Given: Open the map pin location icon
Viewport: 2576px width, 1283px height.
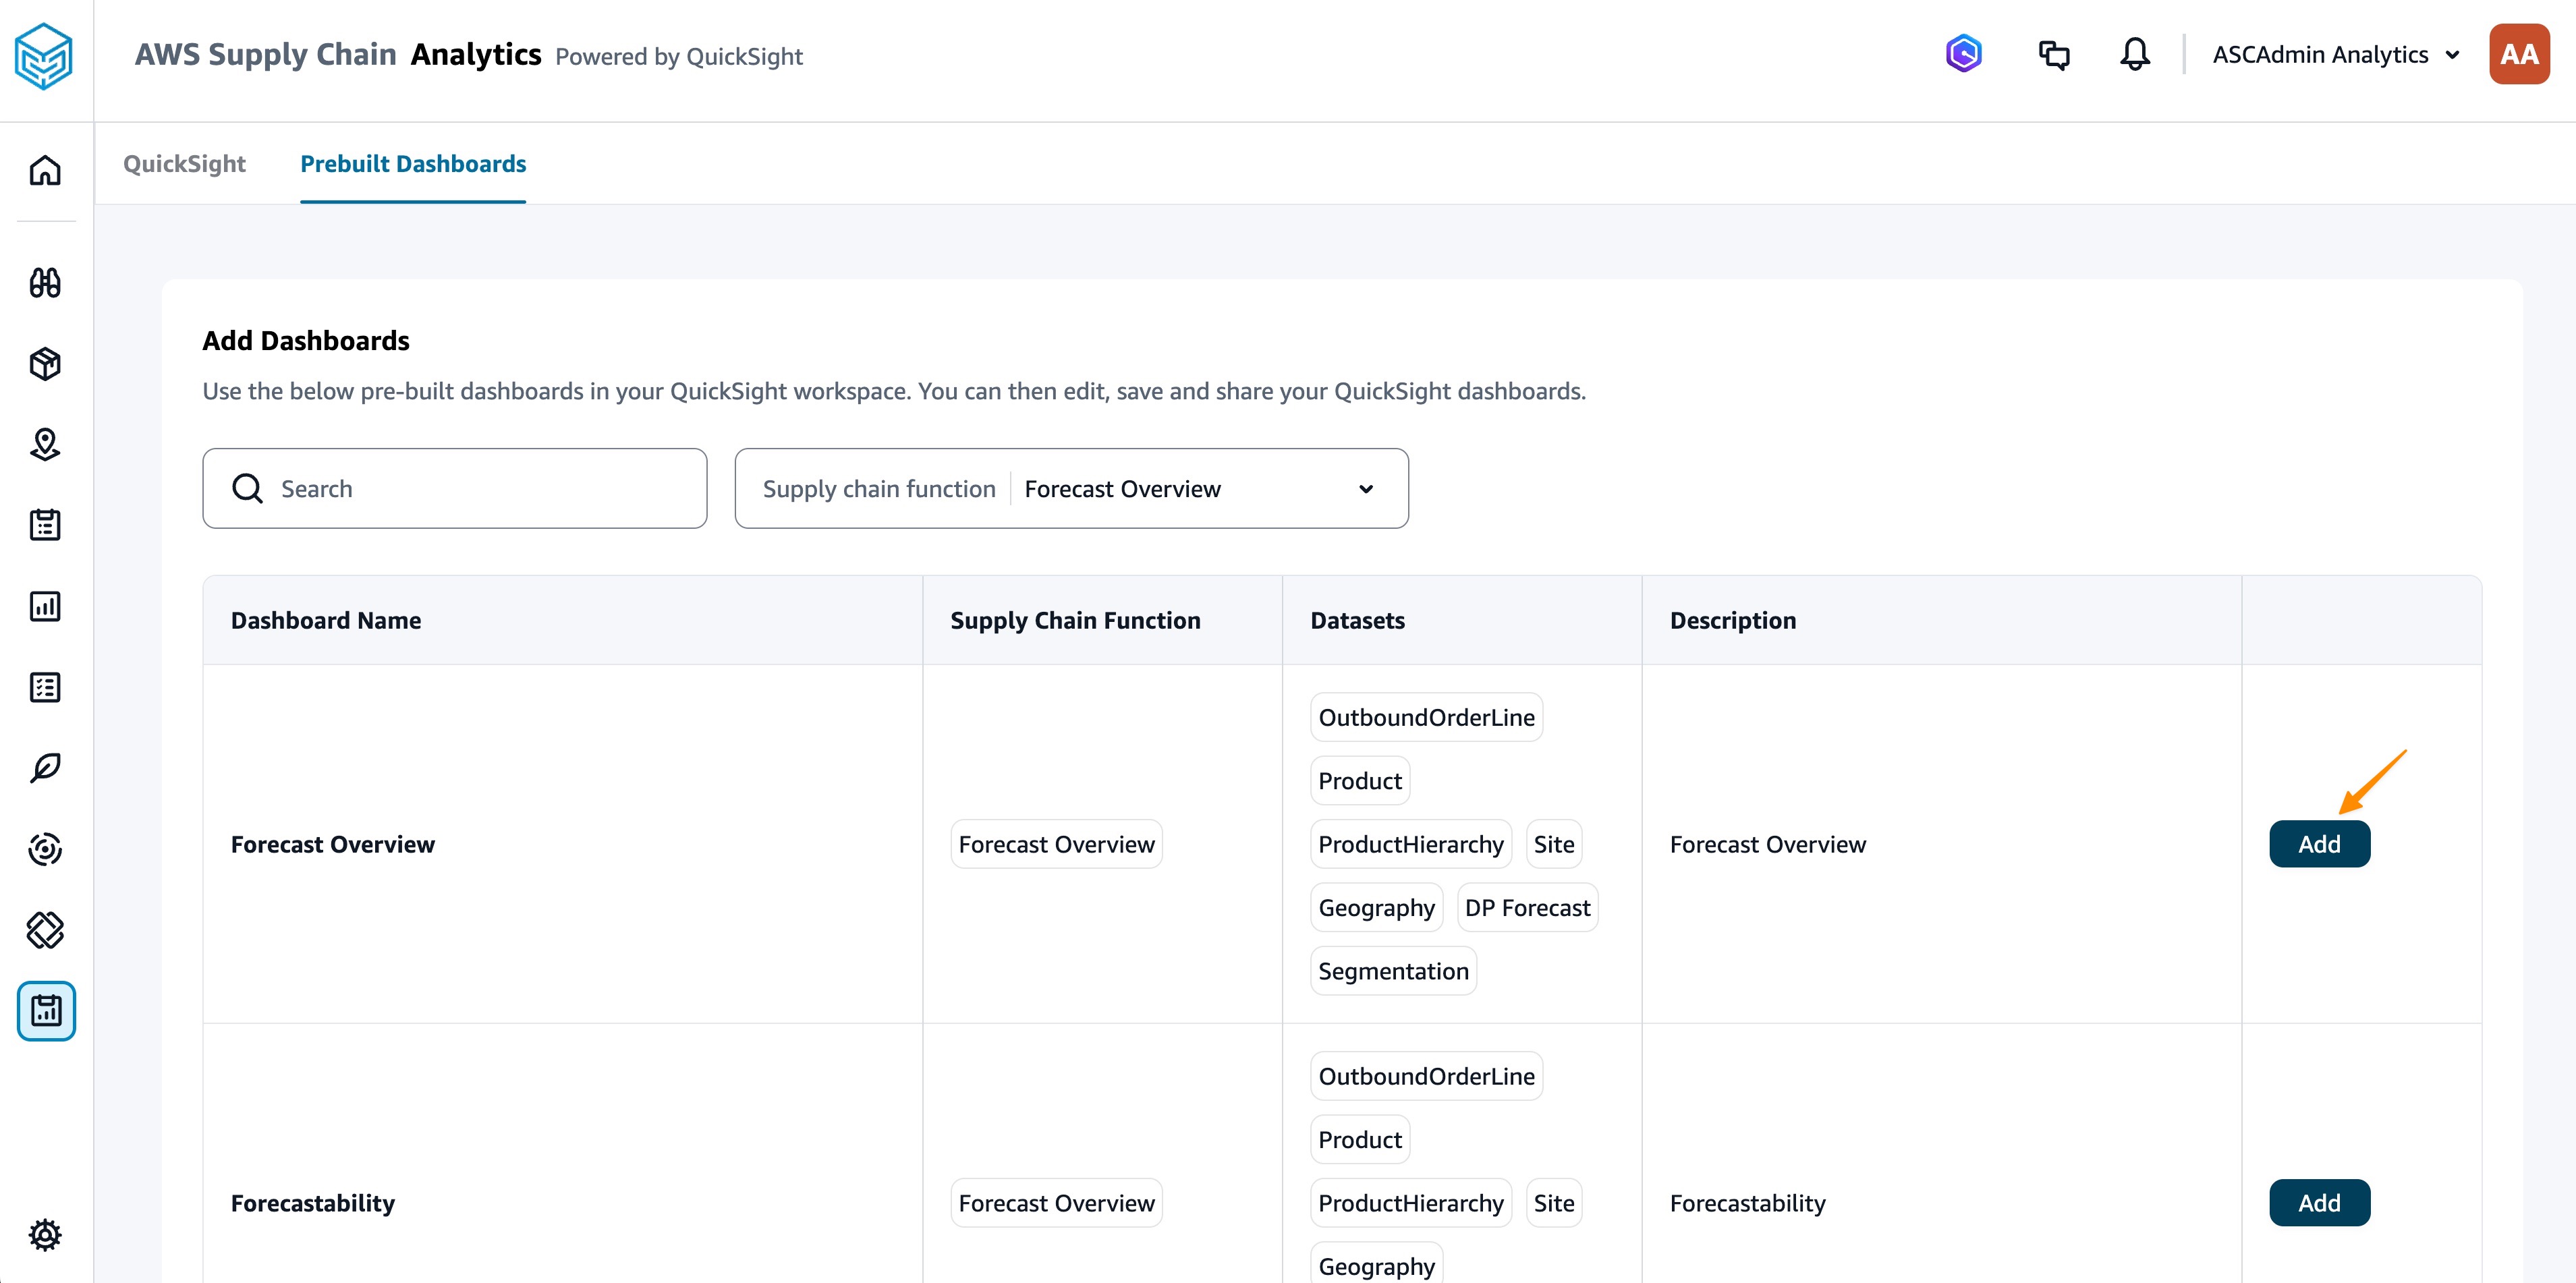Looking at the screenshot, I should (45, 444).
